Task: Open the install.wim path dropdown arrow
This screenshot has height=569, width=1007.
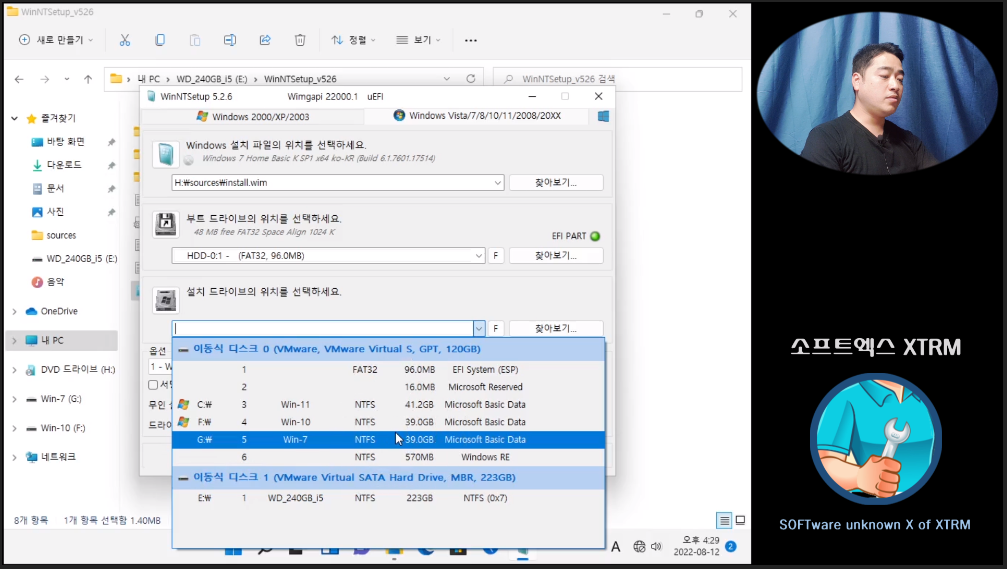Action: coord(498,182)
